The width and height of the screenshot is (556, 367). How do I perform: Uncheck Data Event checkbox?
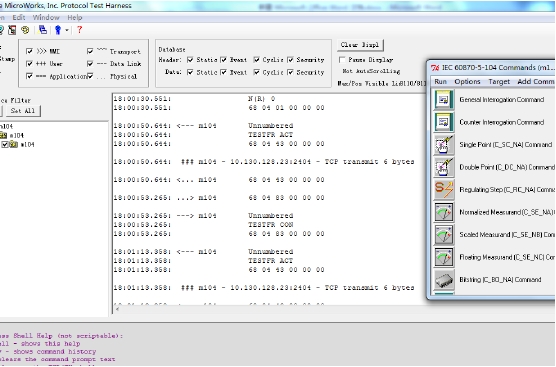(x=223, y=72)
